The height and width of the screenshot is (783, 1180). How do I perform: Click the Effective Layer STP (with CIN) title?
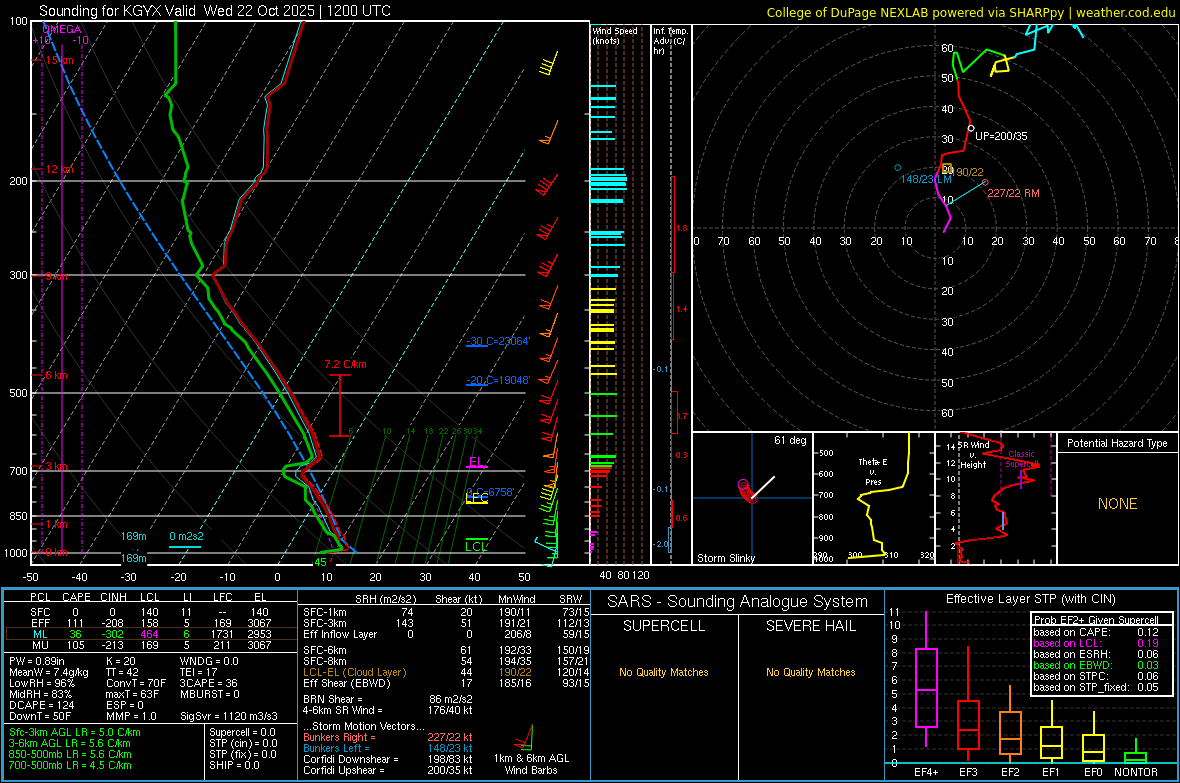pos(1030,599)
